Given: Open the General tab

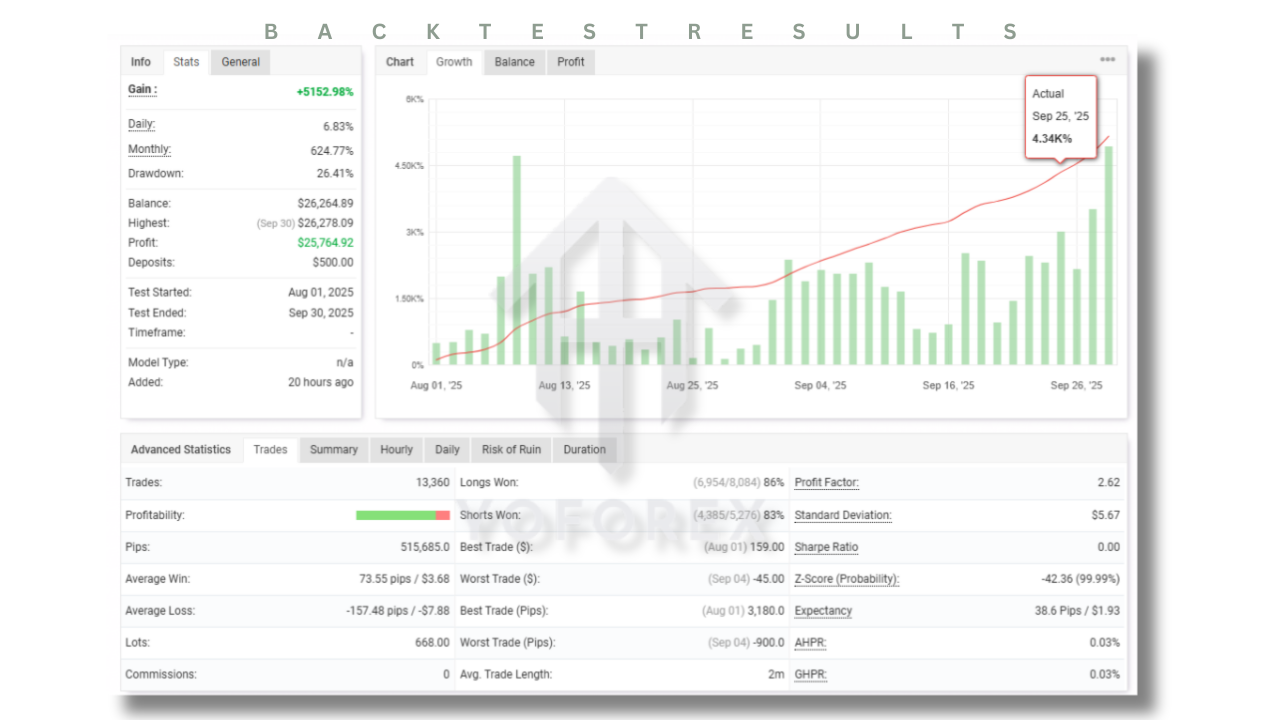Looking at the screenshot, I should [x=240, y=62].
